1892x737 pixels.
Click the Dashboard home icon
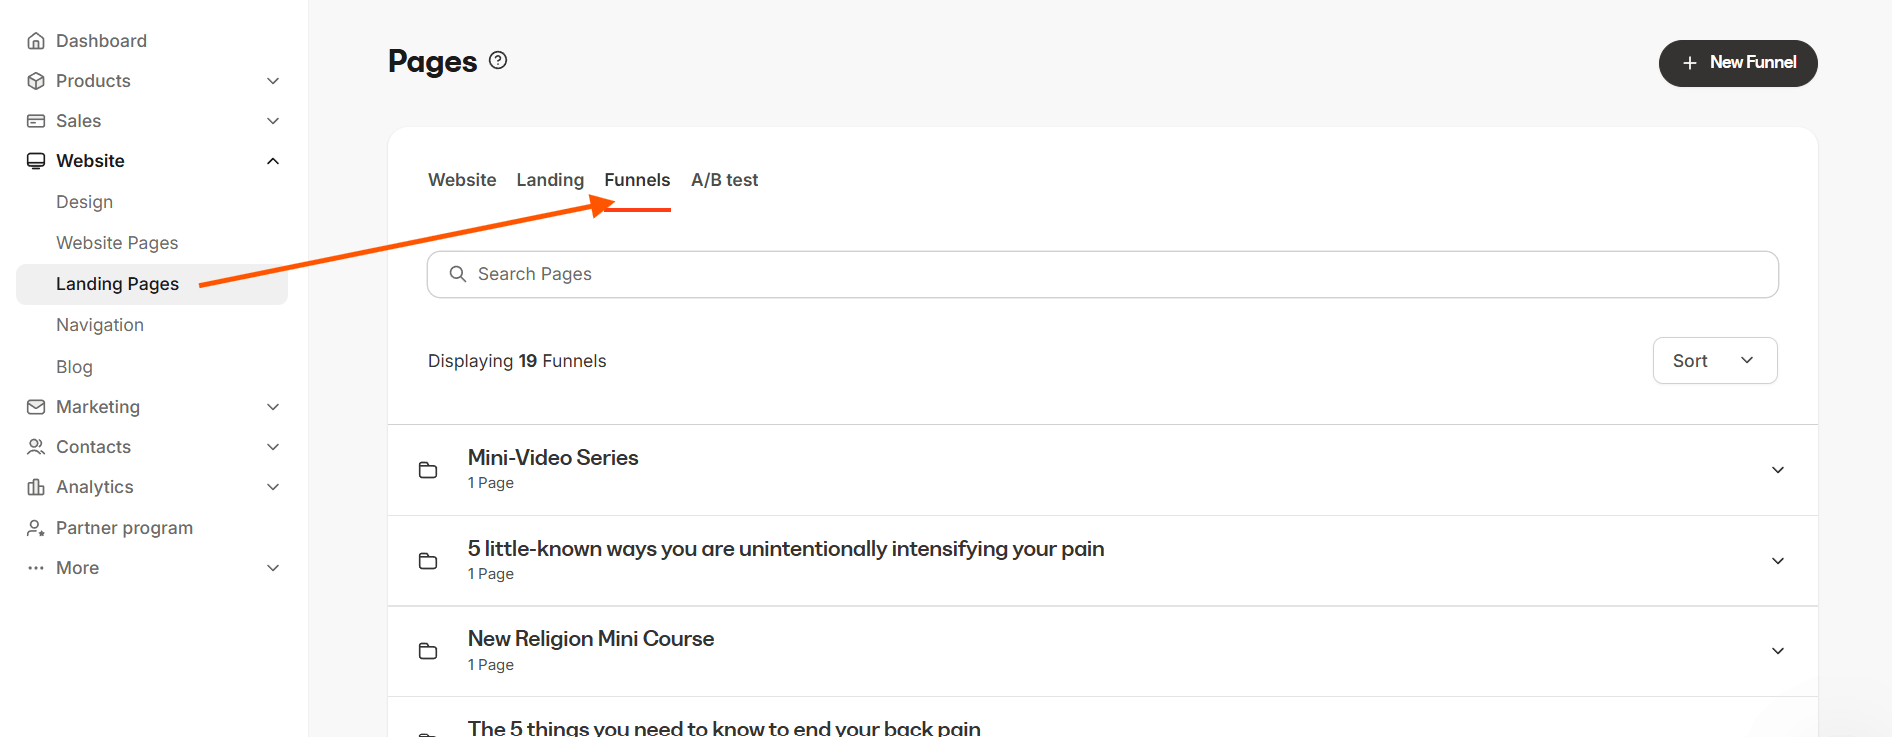coord(36,41)
